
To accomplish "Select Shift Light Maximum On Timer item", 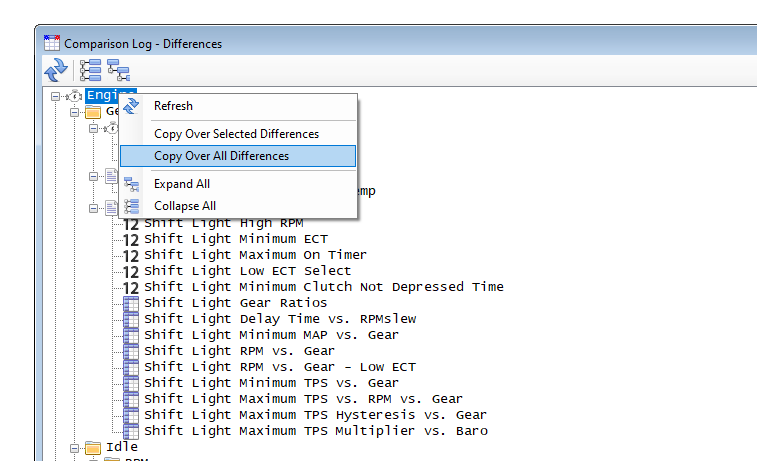I will pos(255,255).
